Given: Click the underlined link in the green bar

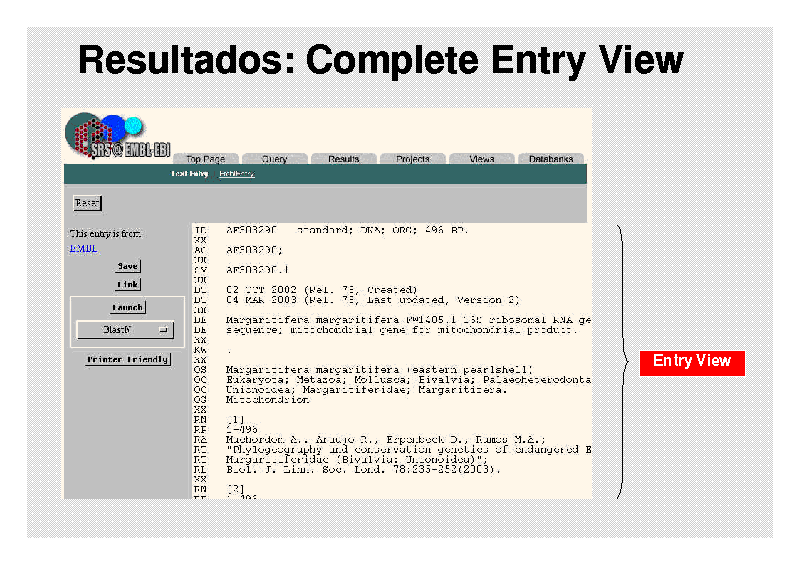Looking at the screenshot, I should pyautogui.click(x=237, y=174).
